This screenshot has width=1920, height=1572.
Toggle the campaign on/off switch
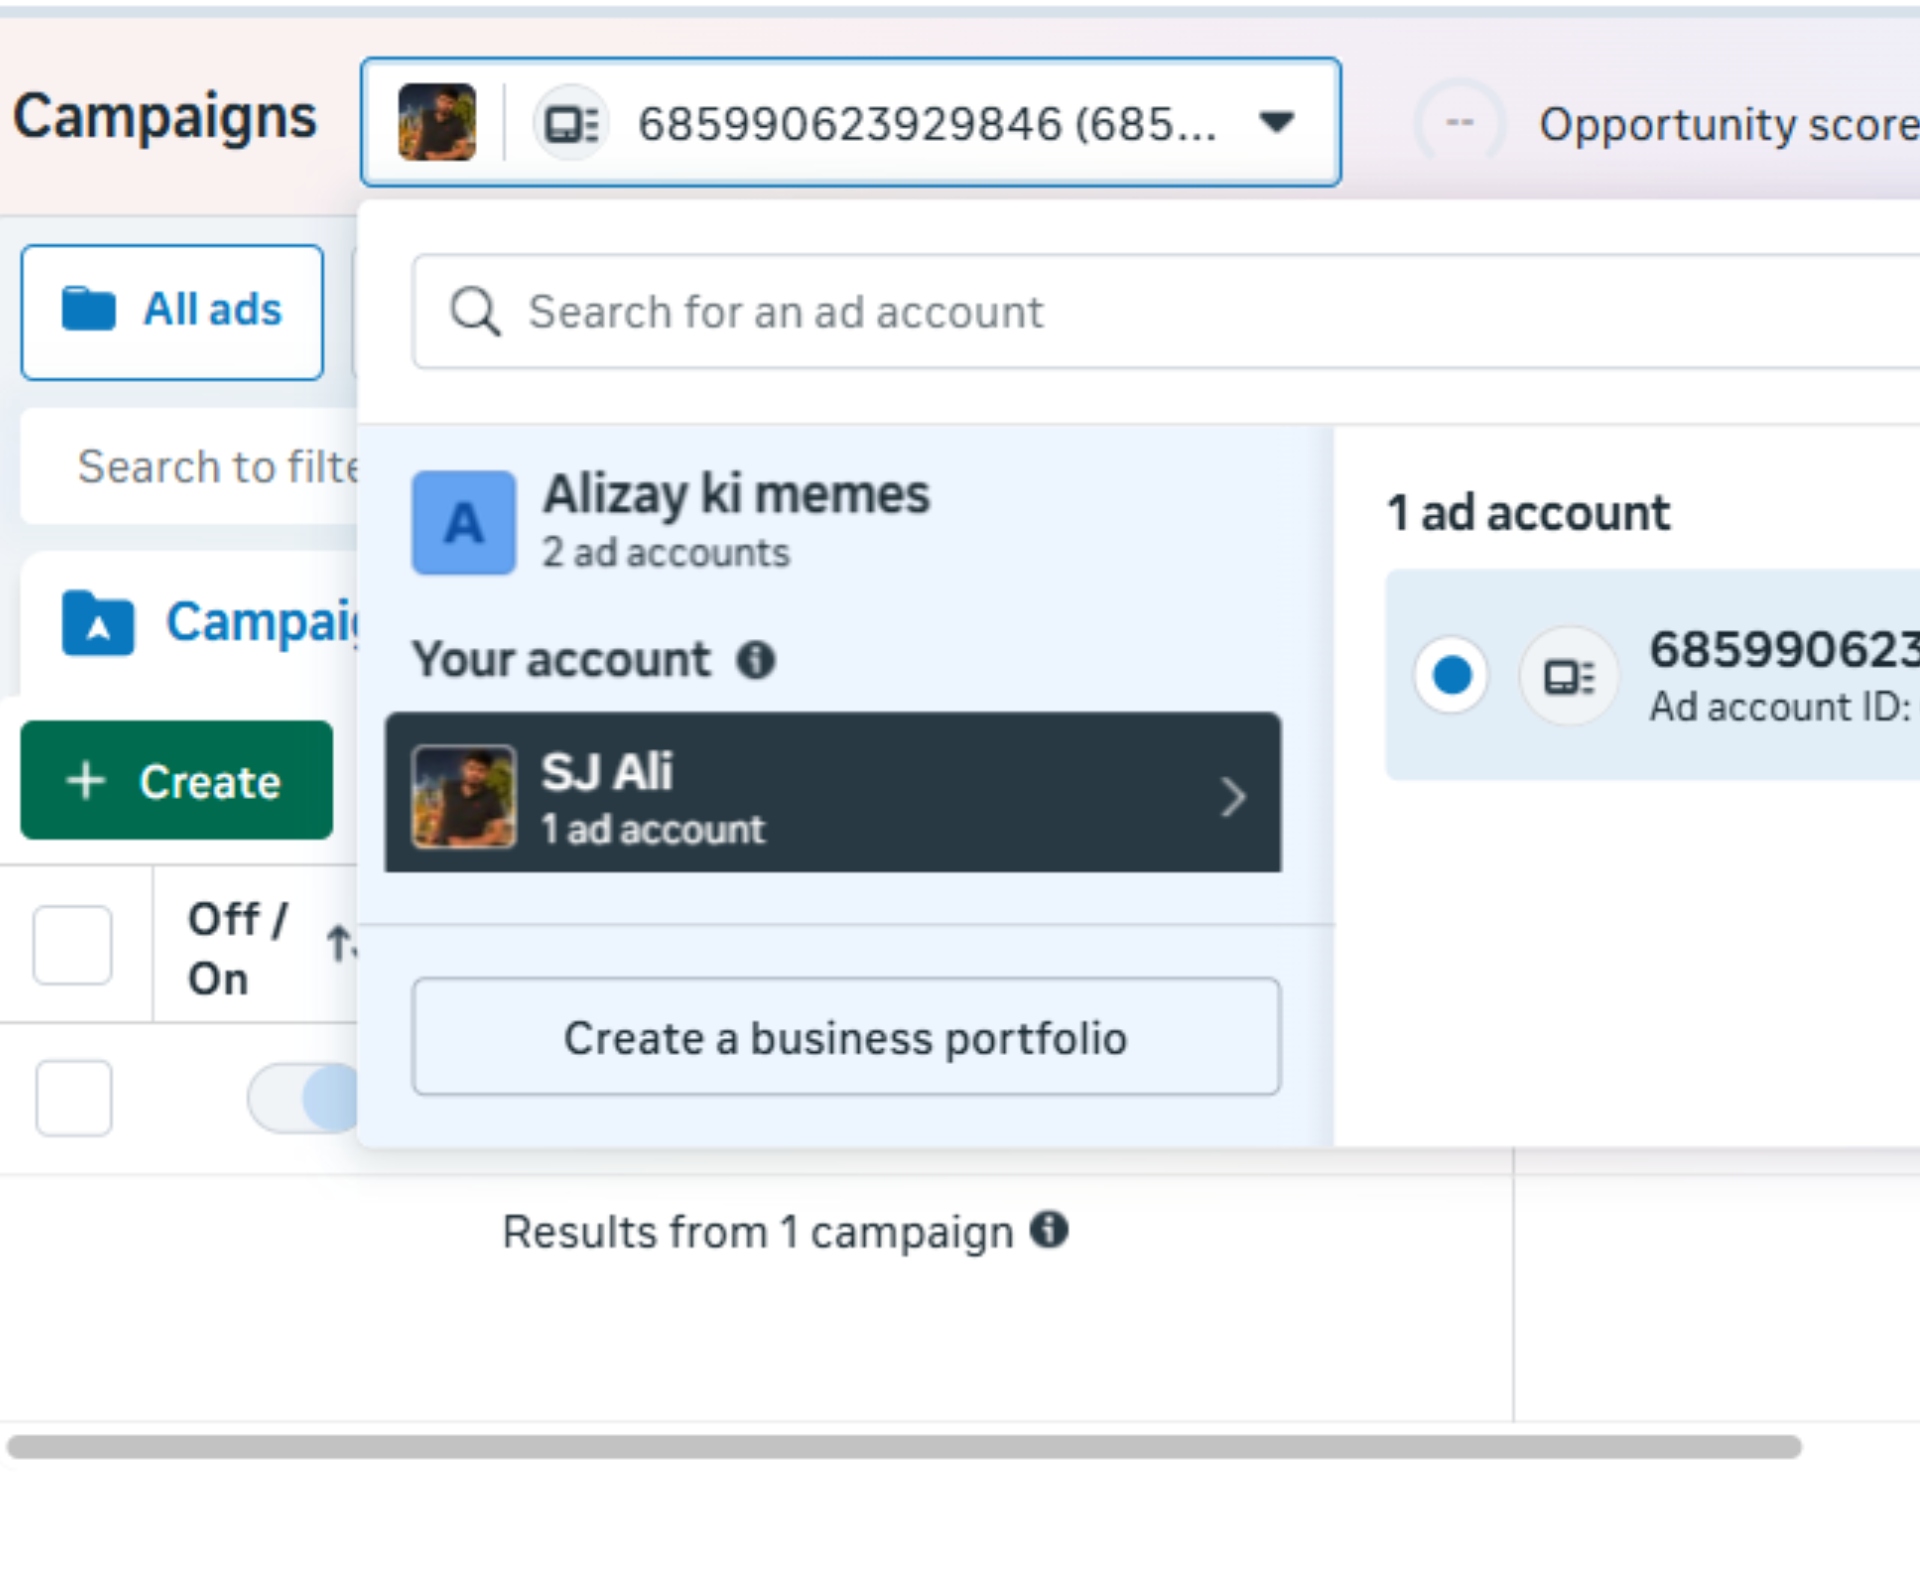pyautogui.click(x=305, y=1097)
